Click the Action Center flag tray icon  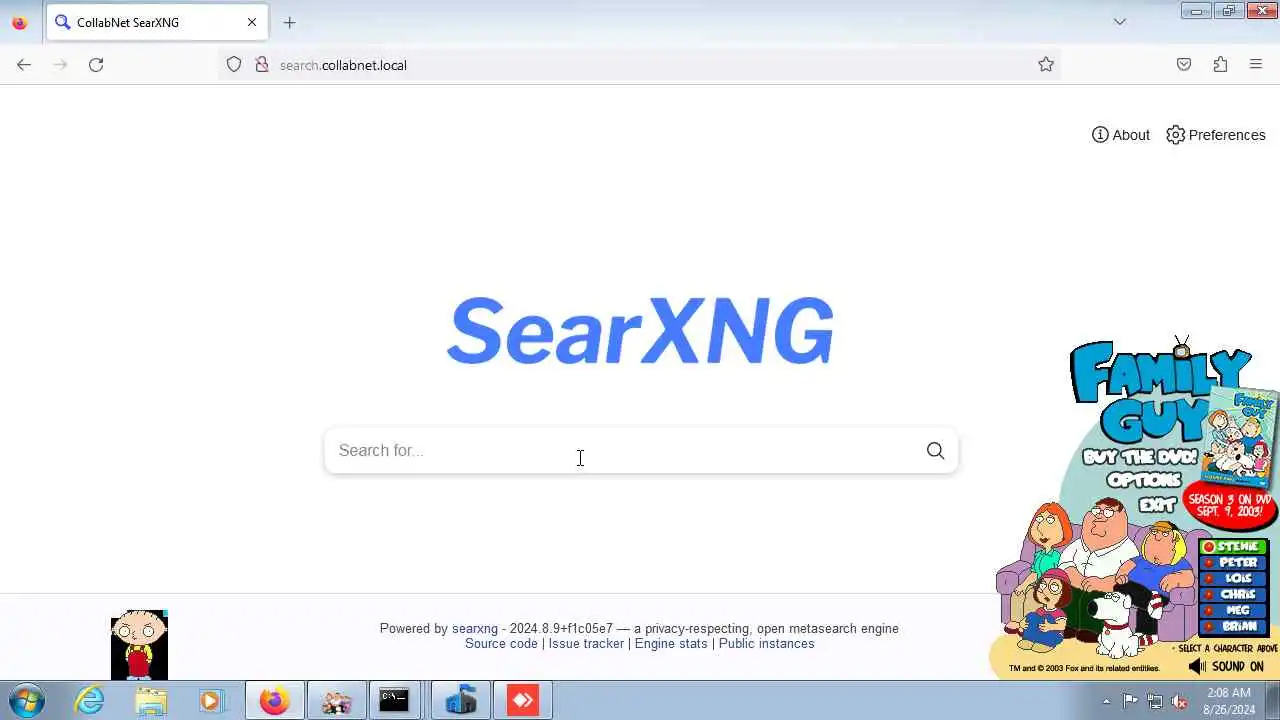click(x=1130, y=701)
